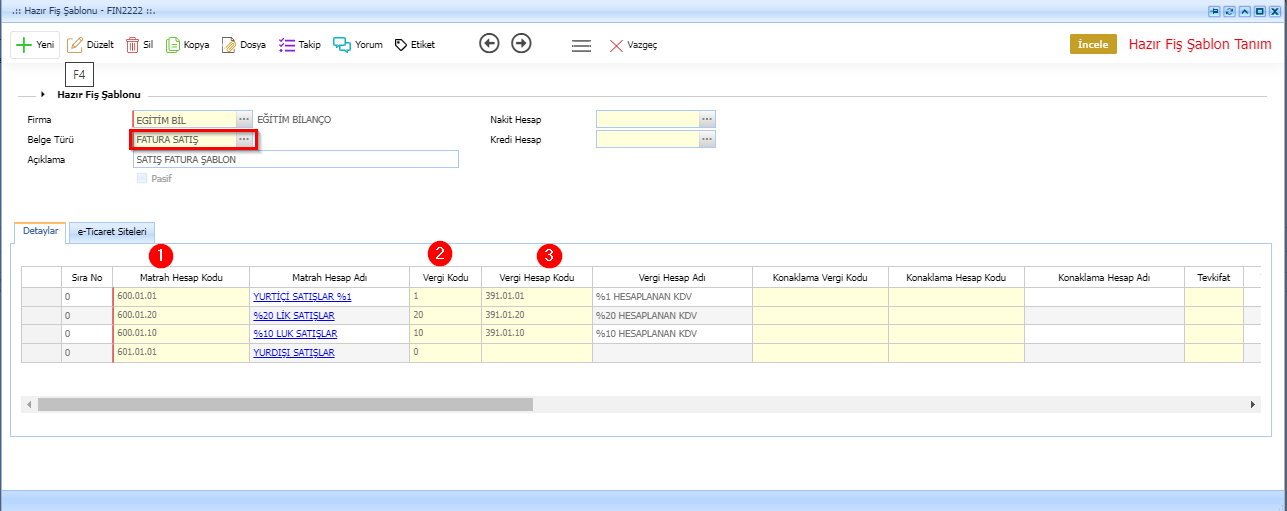Click the Sil trash can icon
Screen dimensions: 1287x511
point(132,45)
